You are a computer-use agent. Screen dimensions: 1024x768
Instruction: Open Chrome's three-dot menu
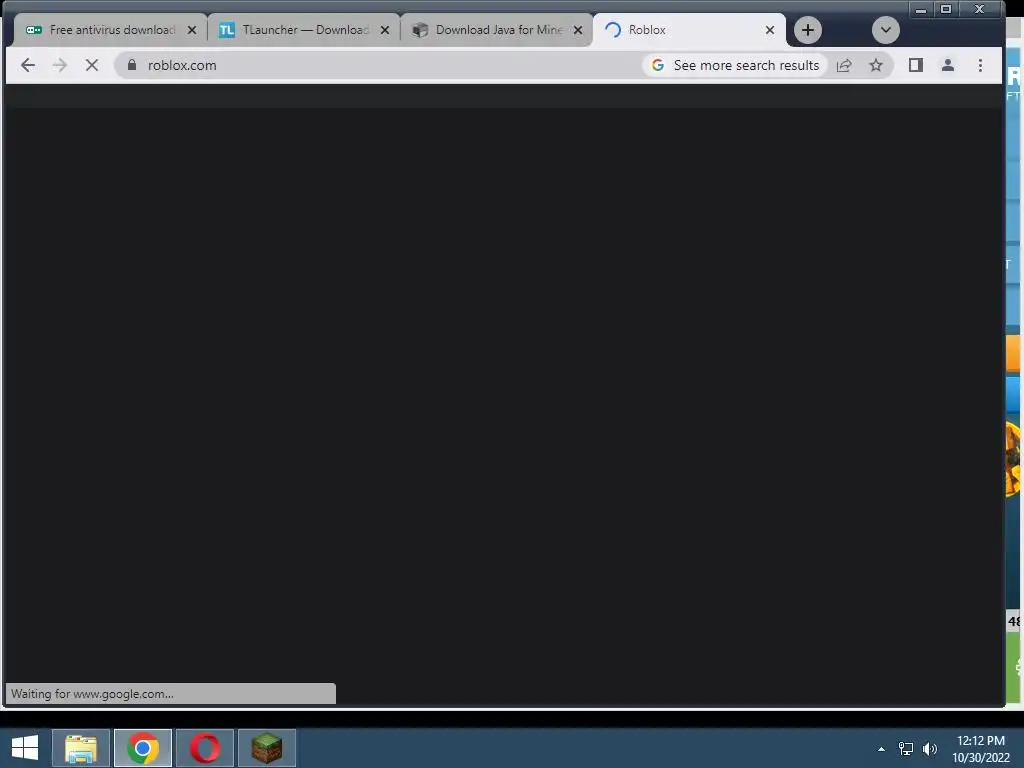coord(980,65)
